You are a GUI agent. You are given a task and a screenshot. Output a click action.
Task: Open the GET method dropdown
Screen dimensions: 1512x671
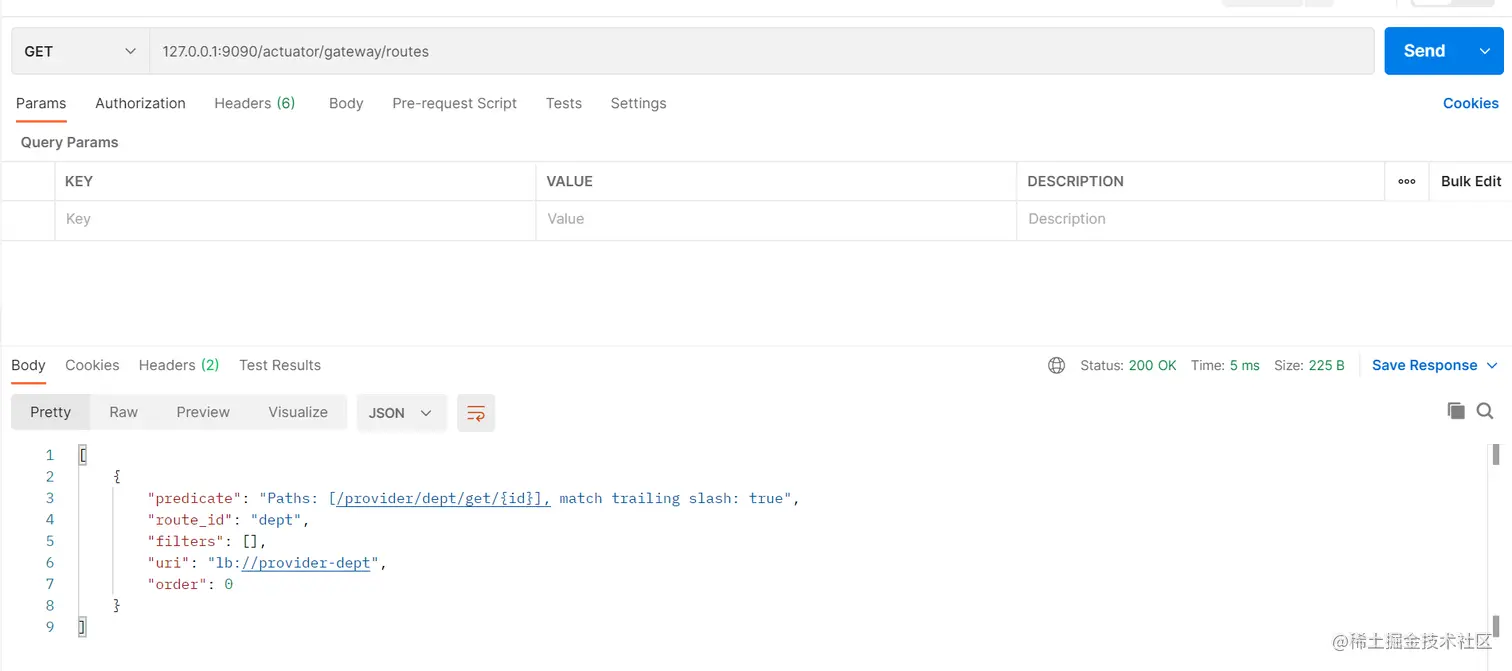[80, 51]
